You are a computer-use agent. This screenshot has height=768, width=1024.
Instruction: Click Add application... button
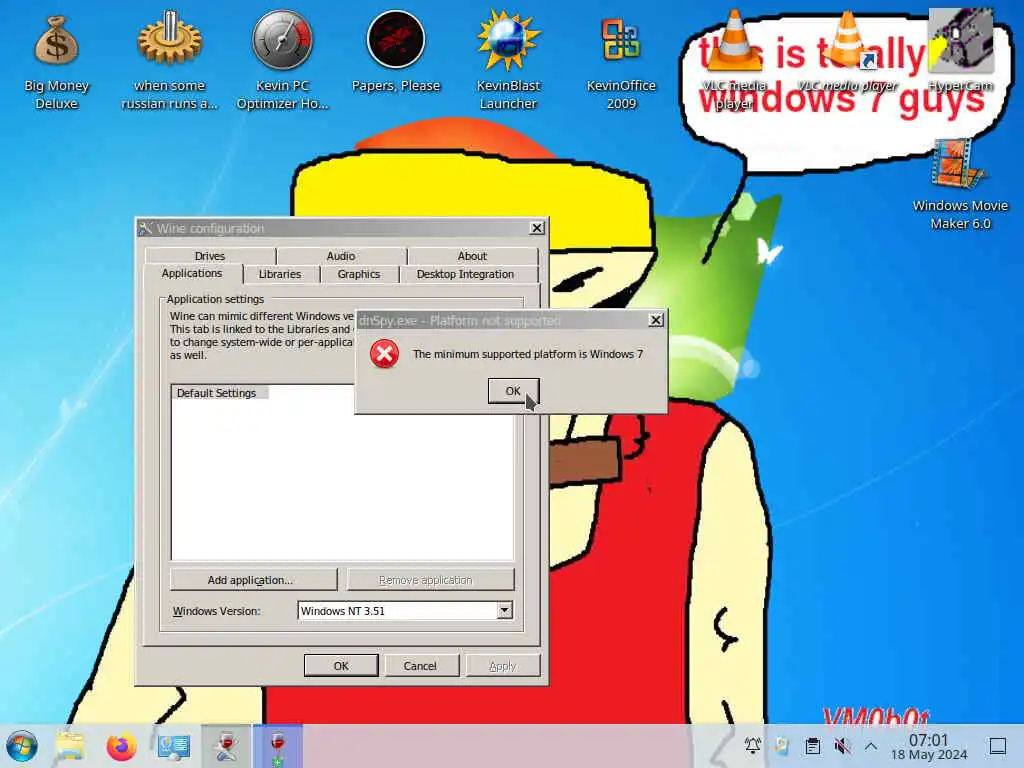(253, 580)
